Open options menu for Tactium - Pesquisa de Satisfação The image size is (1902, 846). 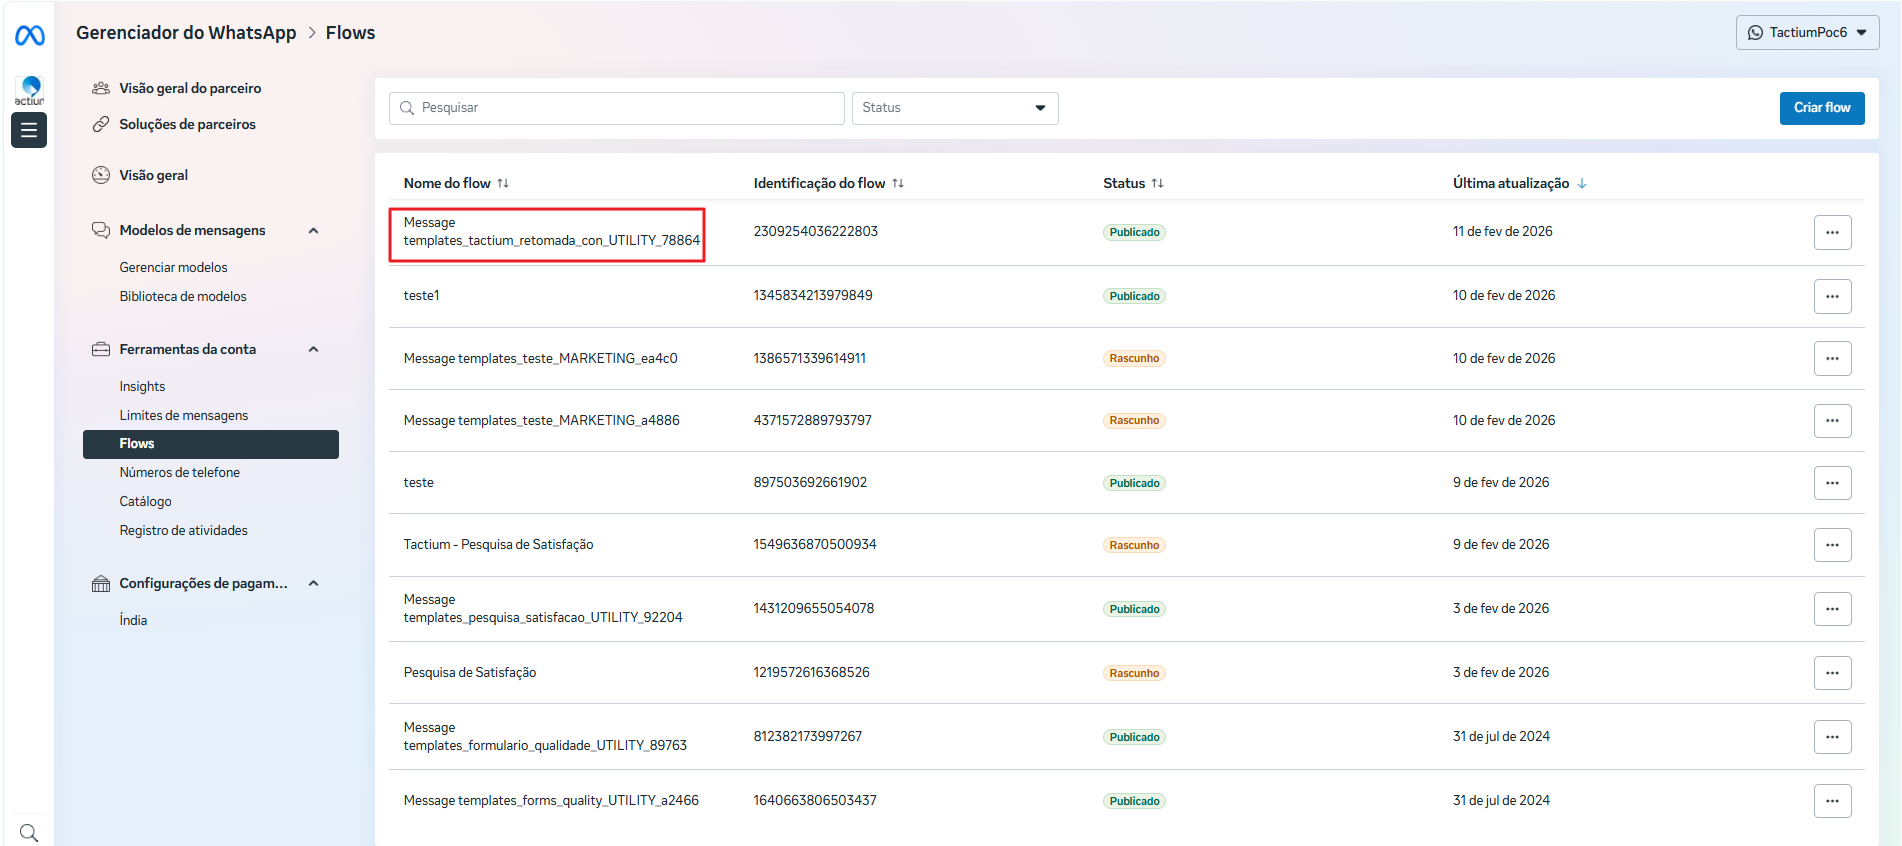point(1831,545)
